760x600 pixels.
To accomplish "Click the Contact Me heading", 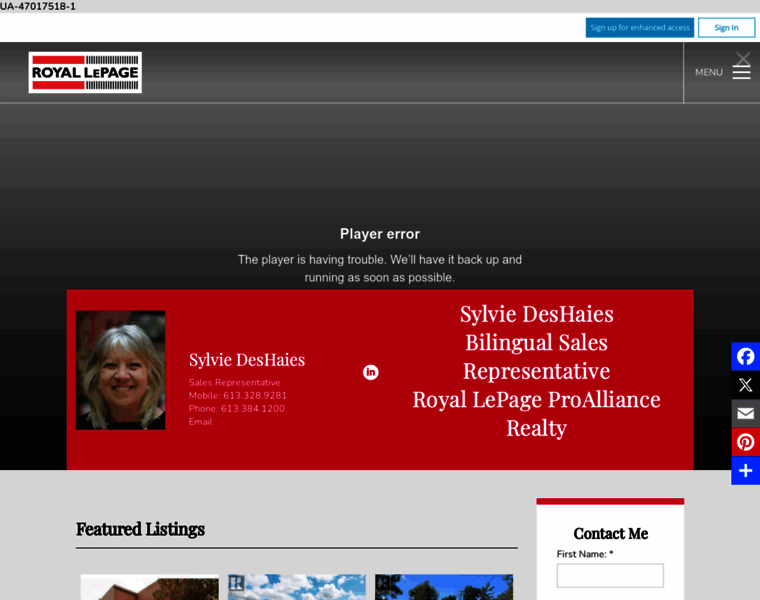I will (x=610, y=534).
